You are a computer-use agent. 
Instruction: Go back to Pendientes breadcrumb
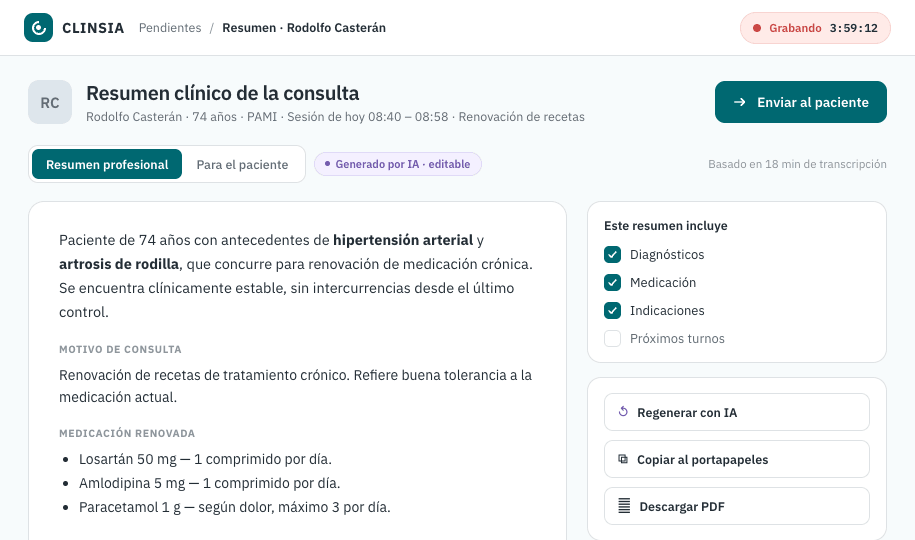tap(170, 28)
